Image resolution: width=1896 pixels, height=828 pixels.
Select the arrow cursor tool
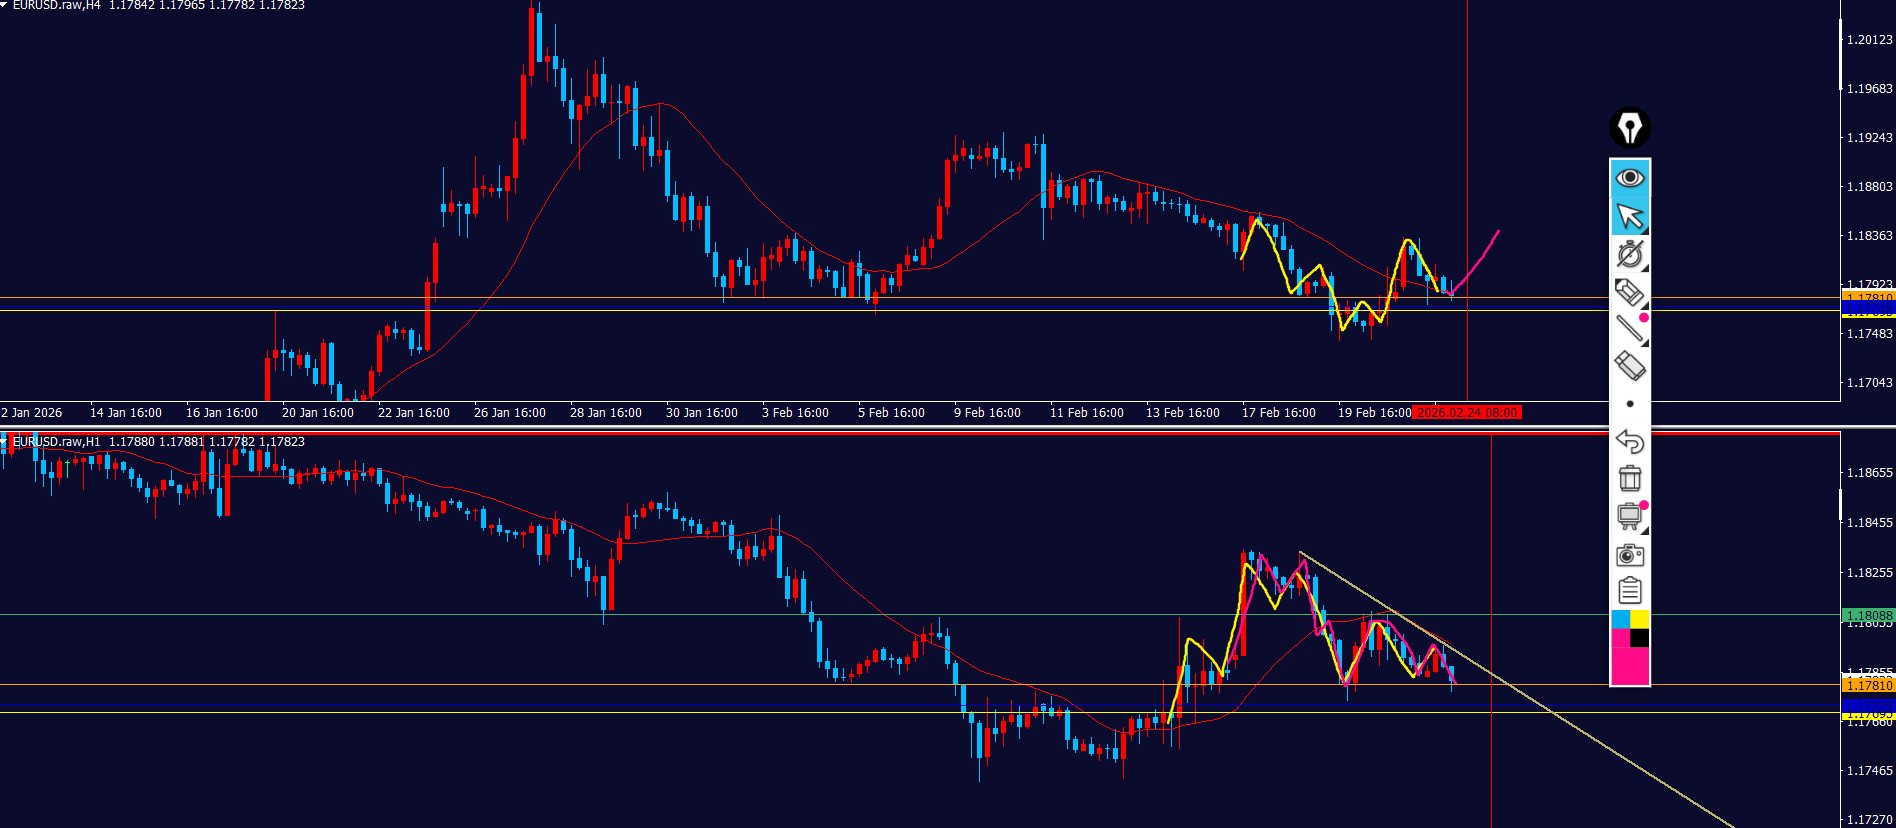(x=1630, y=216)
